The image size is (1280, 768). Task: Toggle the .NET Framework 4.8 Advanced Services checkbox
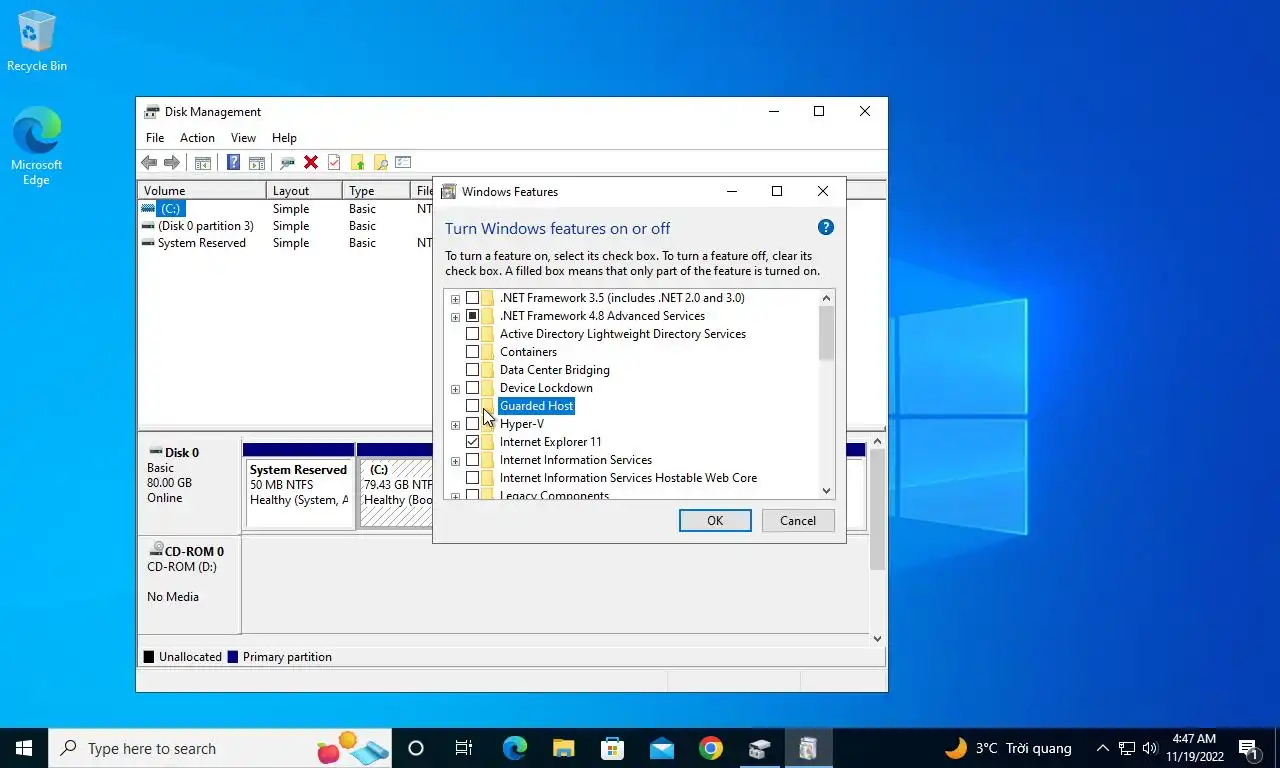[472, 316]
